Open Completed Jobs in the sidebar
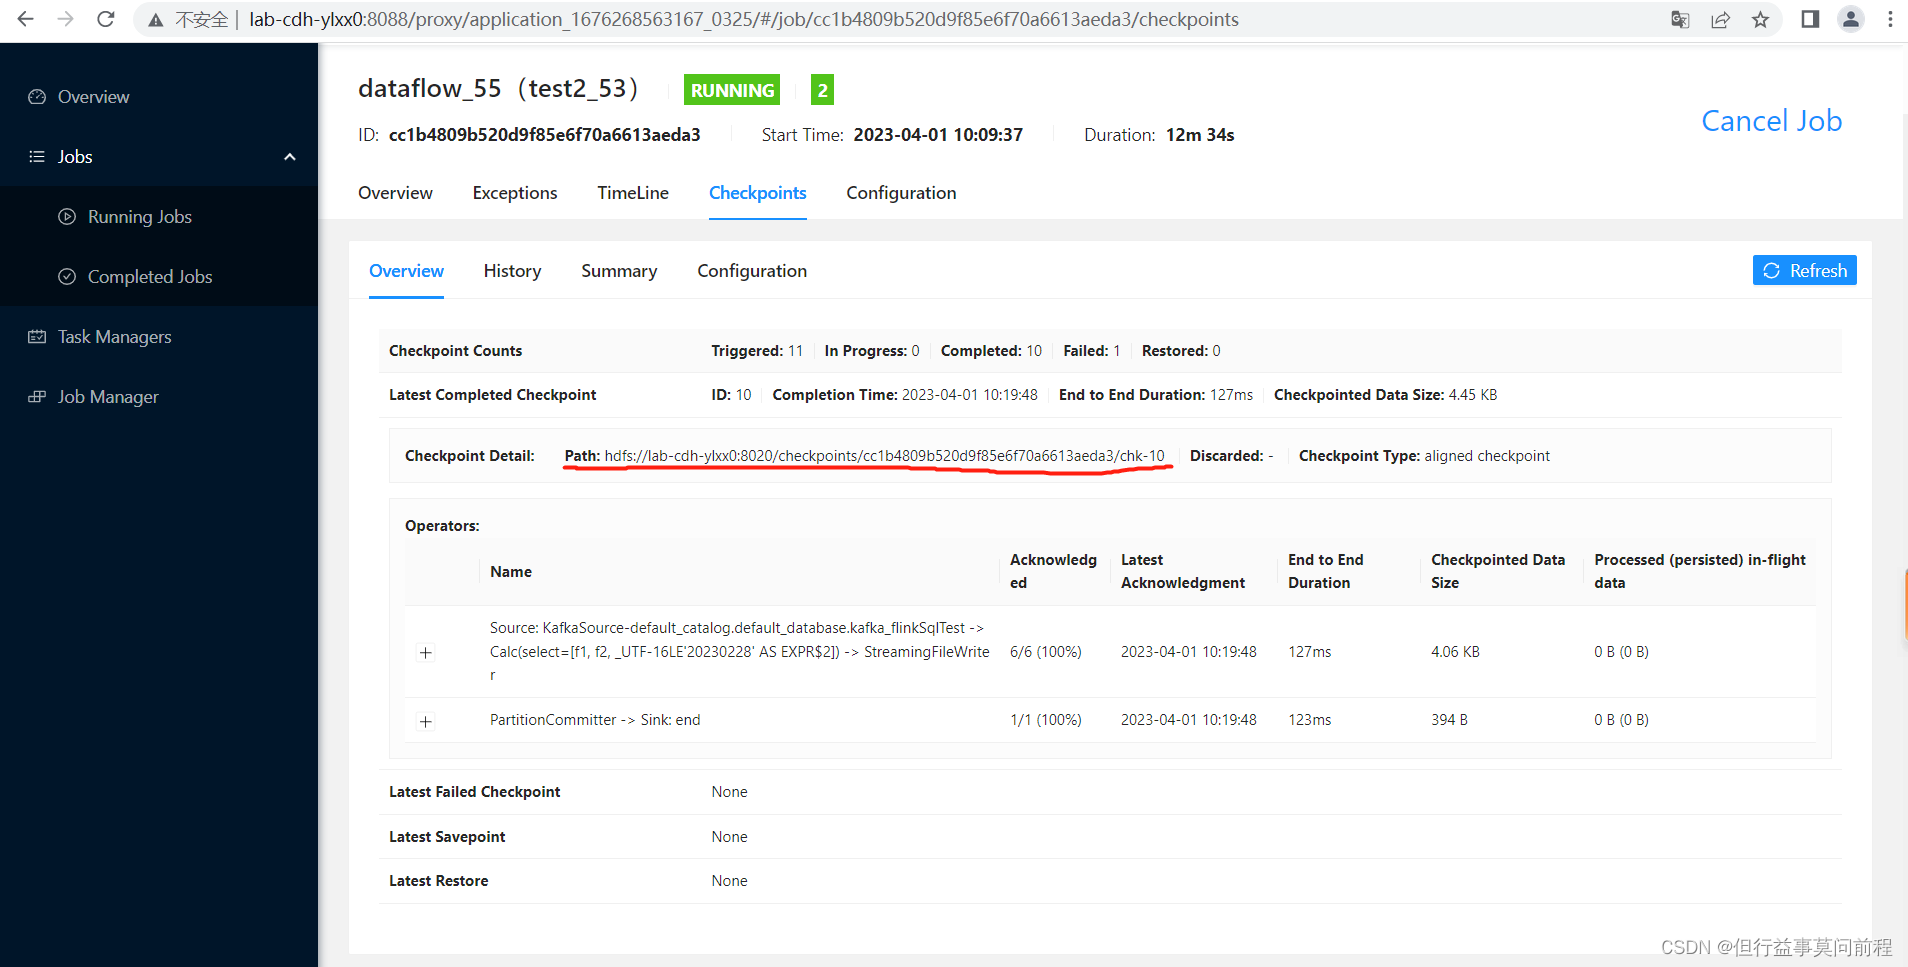The image size is (1908, 967). click(150, 277)
